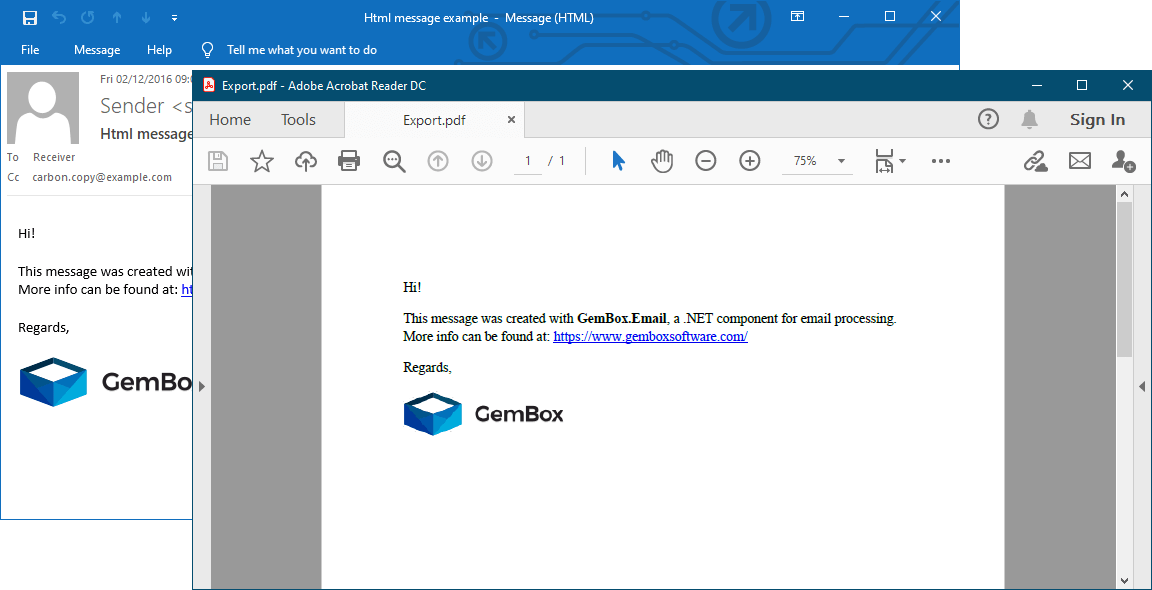Expand the left navigation pane arrow
Viewport: 1152px width, 590px height.
(x=201, y=386)
